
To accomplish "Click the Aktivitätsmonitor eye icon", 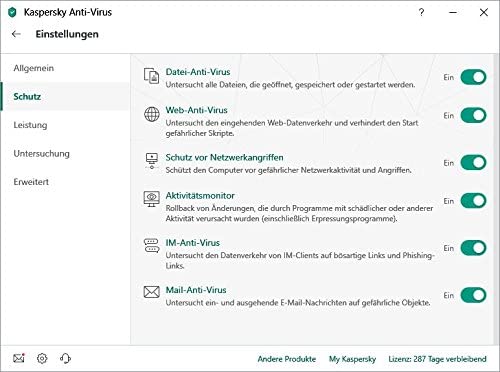I will (152, 199).
